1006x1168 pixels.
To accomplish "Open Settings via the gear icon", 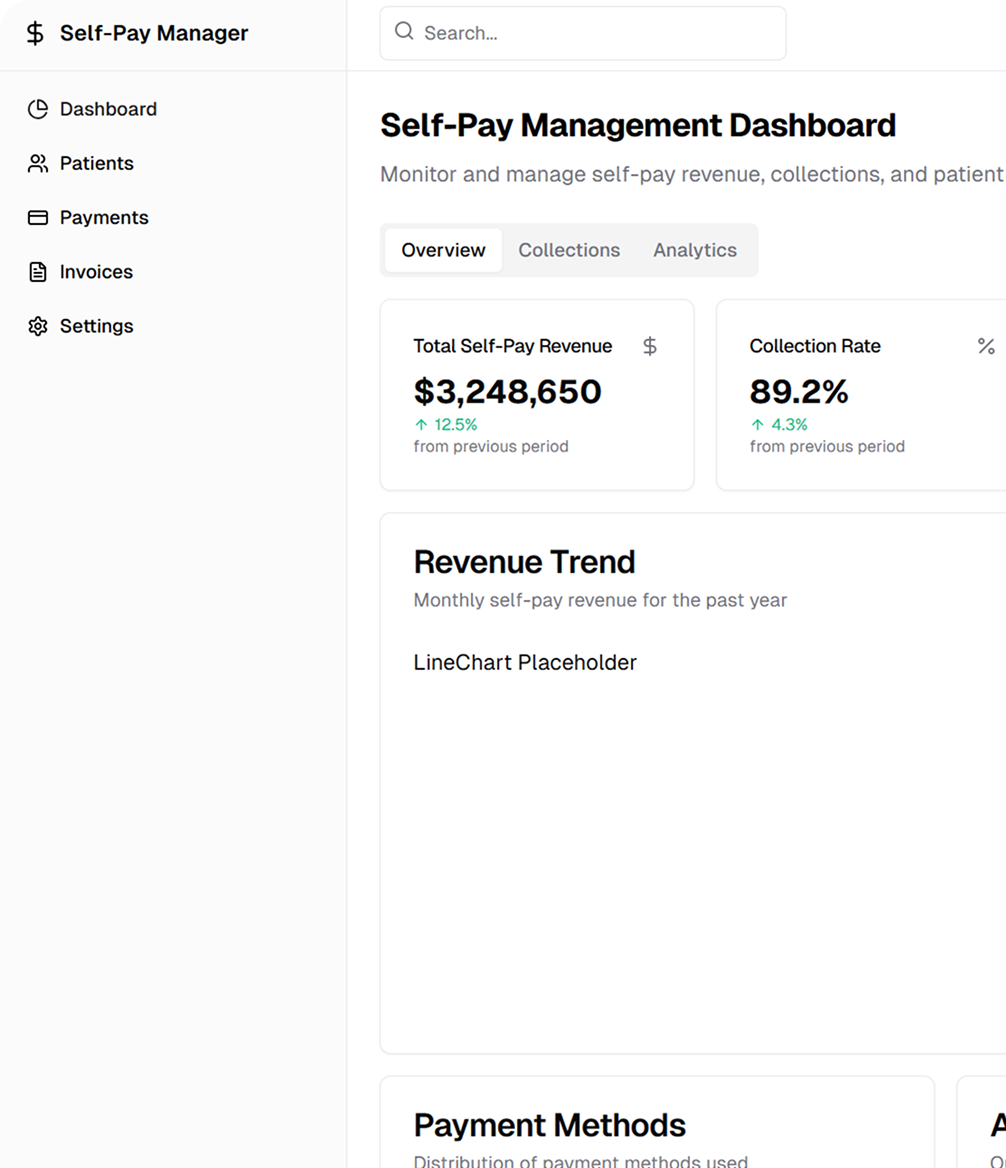I will click(38, 326).
